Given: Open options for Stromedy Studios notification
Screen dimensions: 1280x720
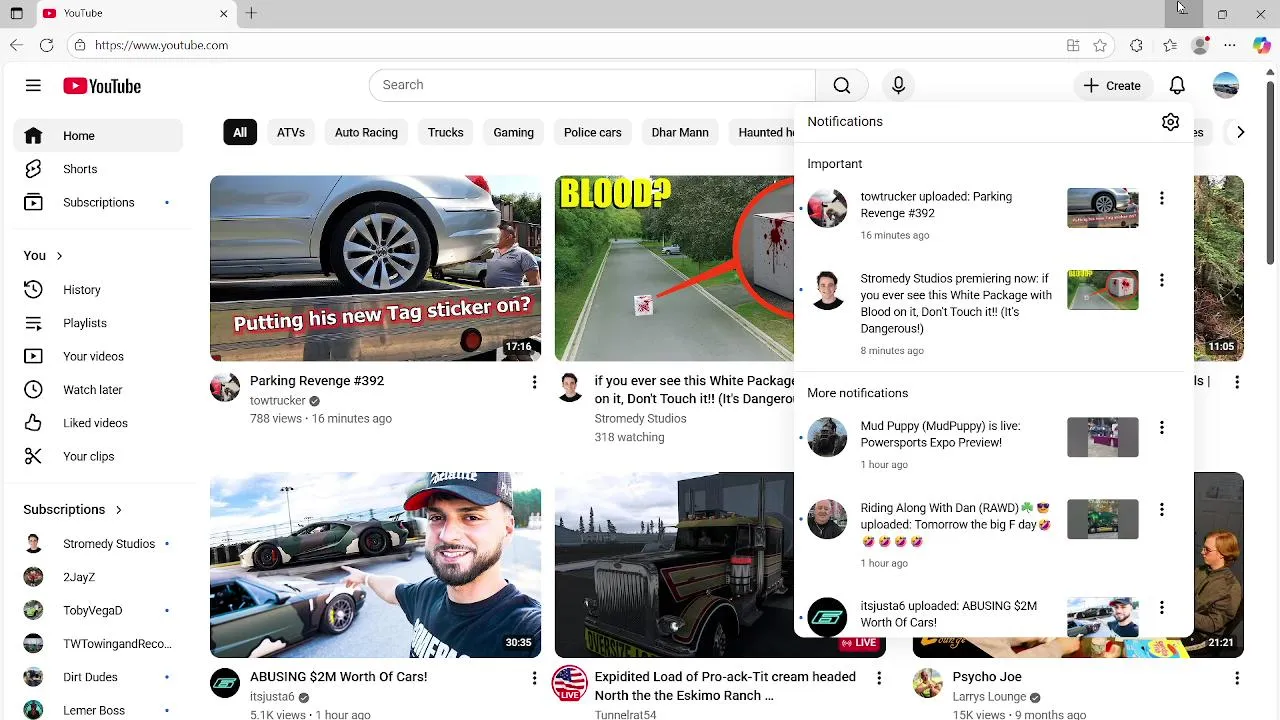Looking at the screenshot, I should point(1162,280).
